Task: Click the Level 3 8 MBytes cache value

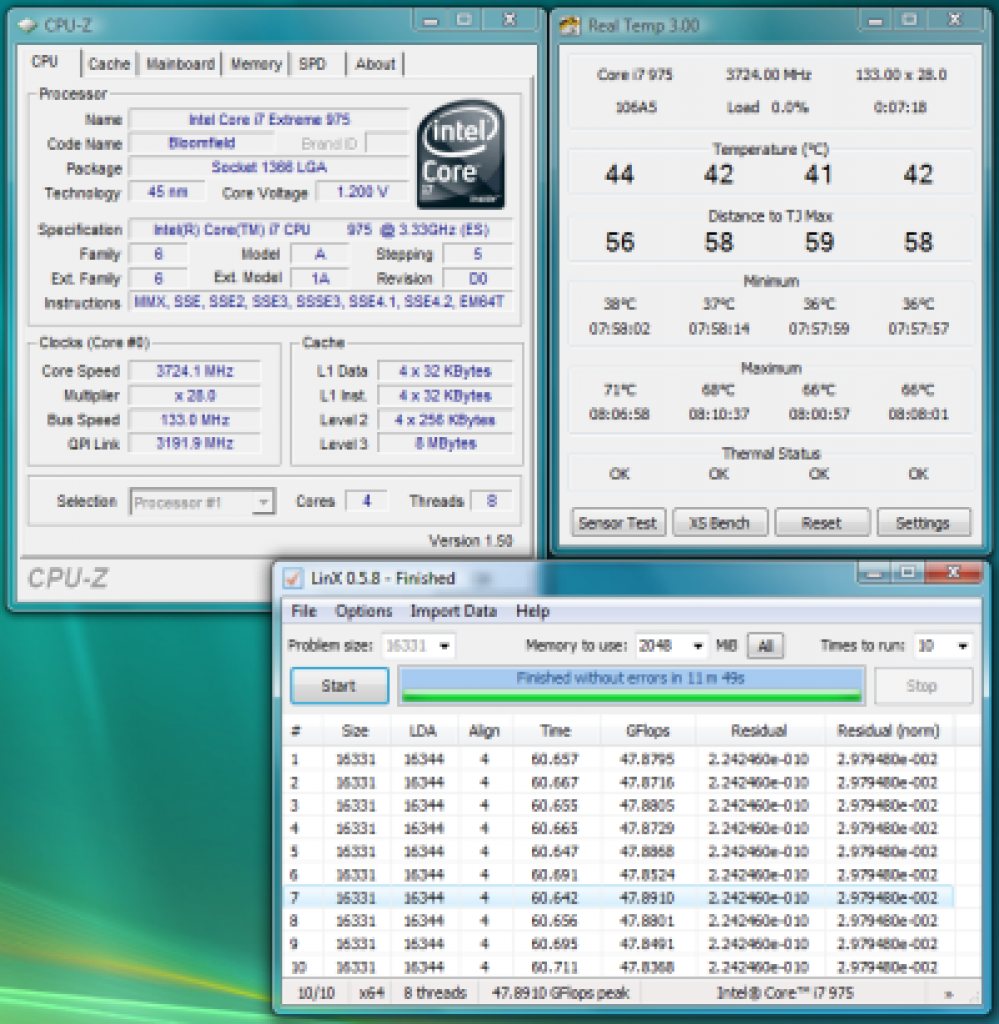Action: point(446,443)
